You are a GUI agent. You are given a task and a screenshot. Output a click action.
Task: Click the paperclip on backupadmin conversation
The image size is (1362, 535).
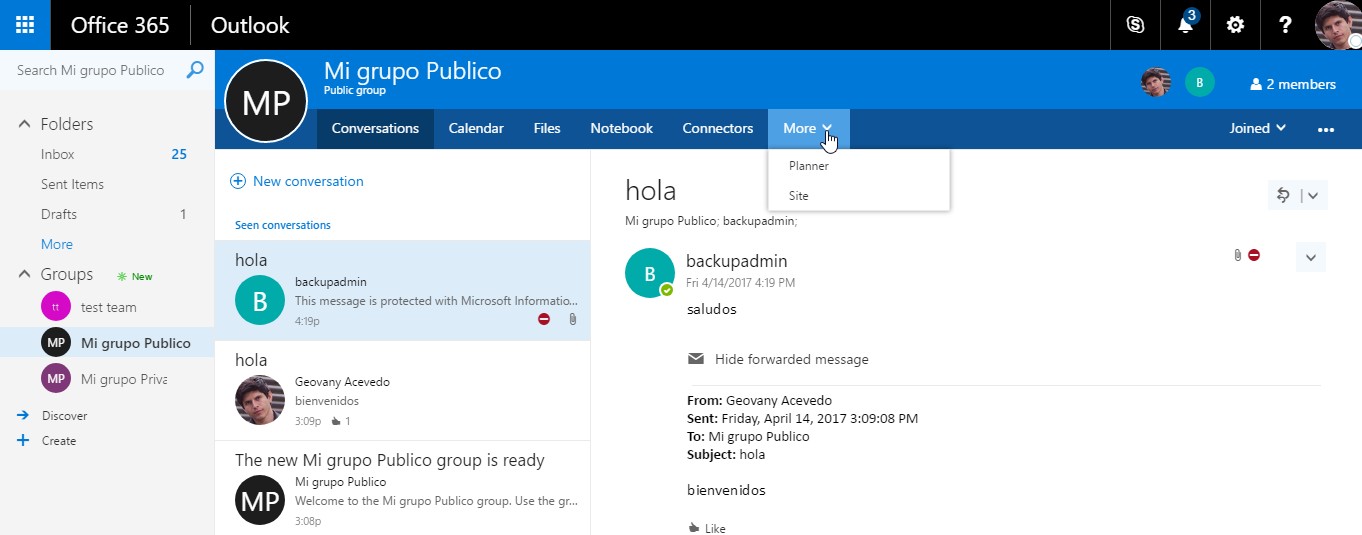click(x=573, y=319)
